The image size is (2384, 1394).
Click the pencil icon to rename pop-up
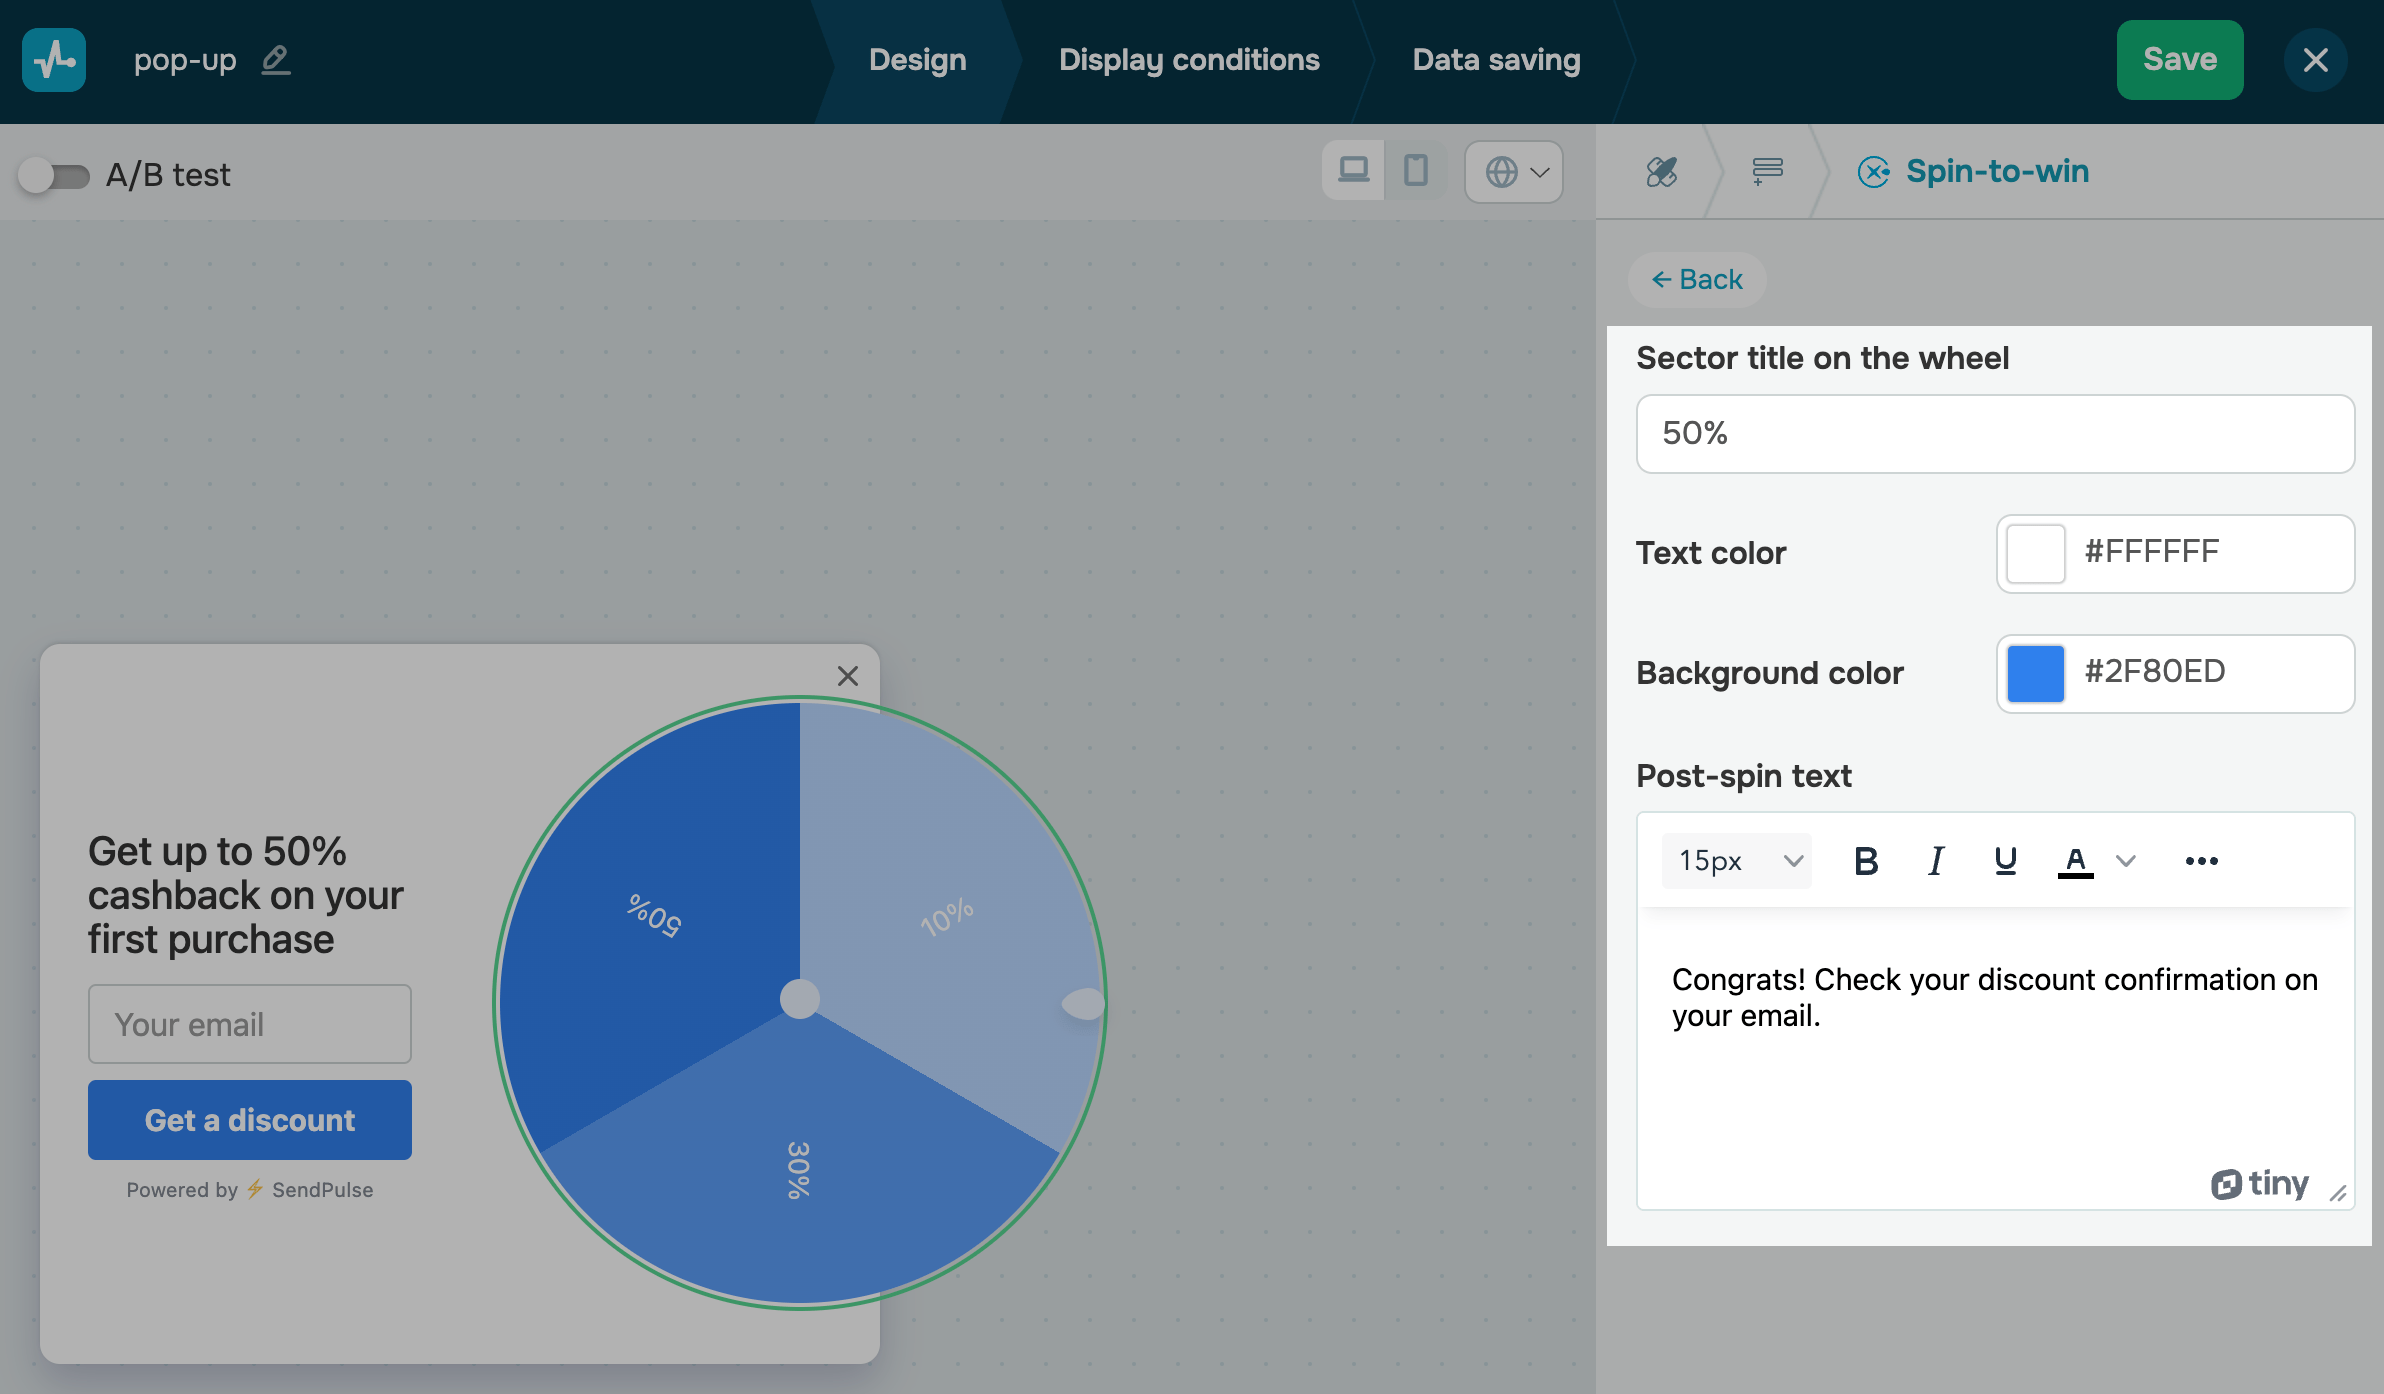point(276,60)
